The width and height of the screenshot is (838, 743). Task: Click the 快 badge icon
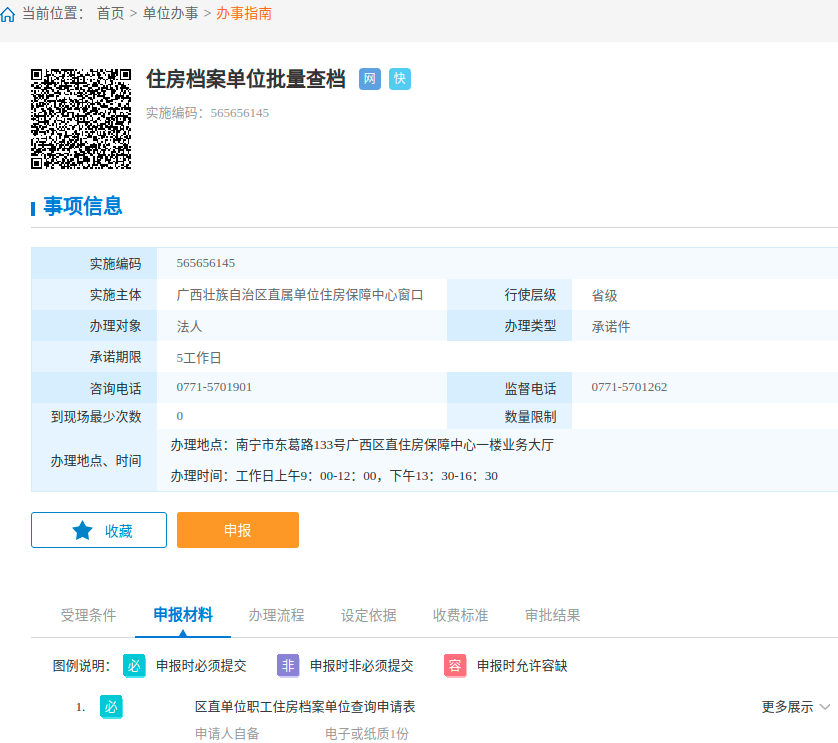click(400, 79)
